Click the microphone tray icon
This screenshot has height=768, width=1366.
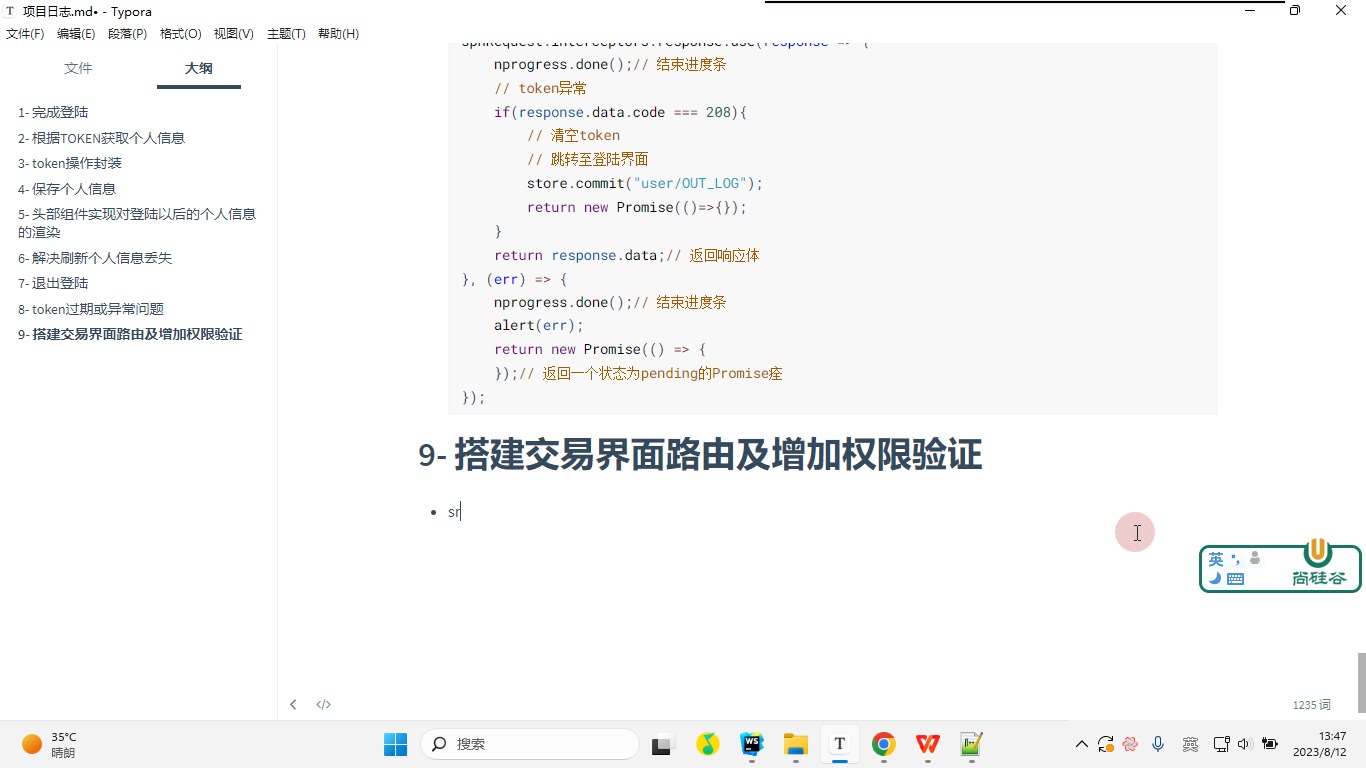1158,744
